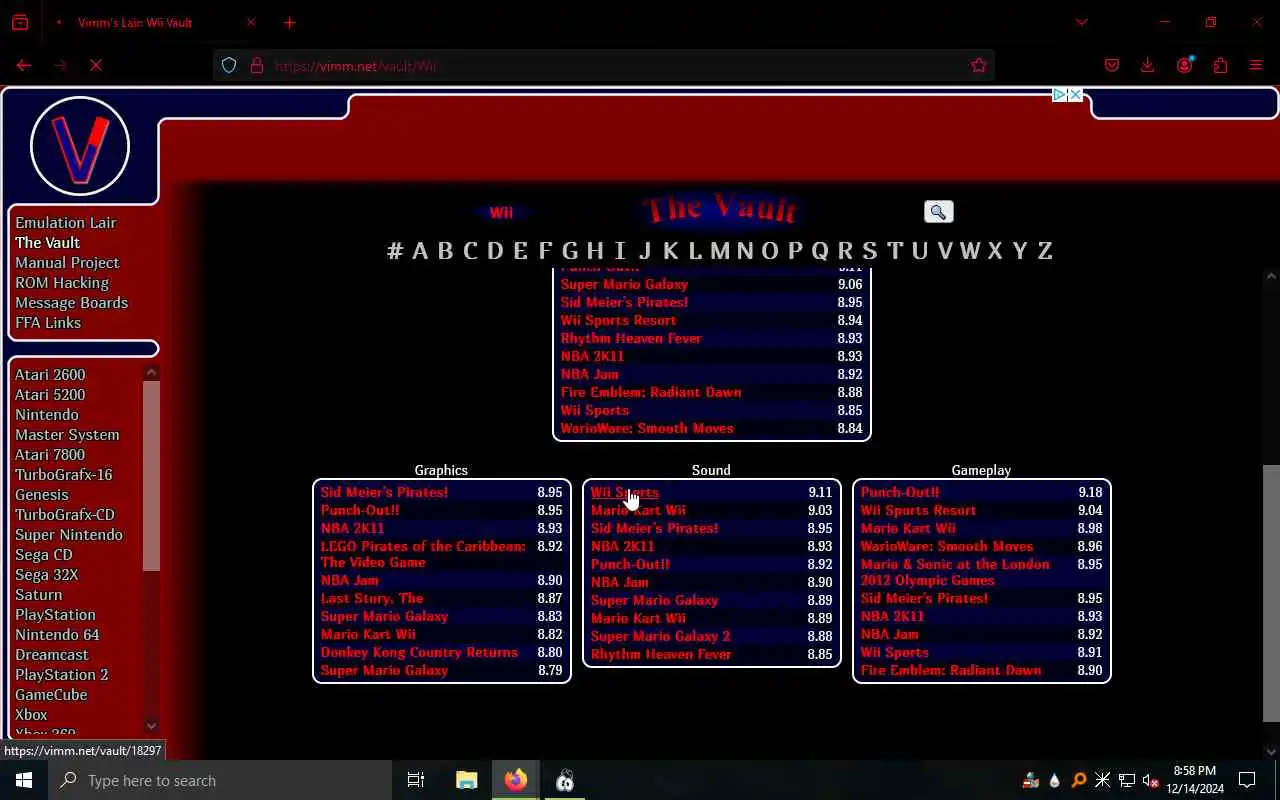Select Super Nintendo system
The width and height of the screenshot is (1280, 800).
[x=69, y=534]
